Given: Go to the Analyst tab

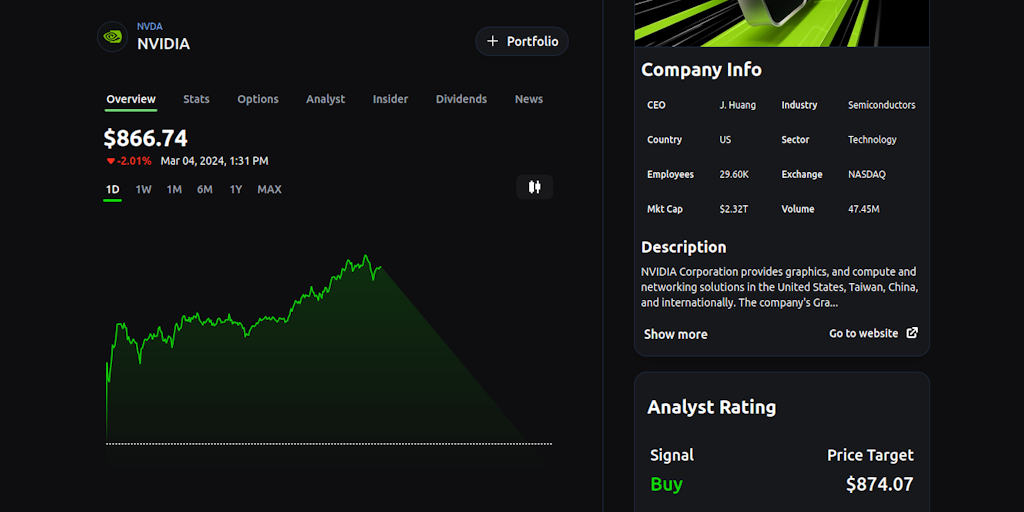Looking at the screenshot, I should [x=325, y=99].
